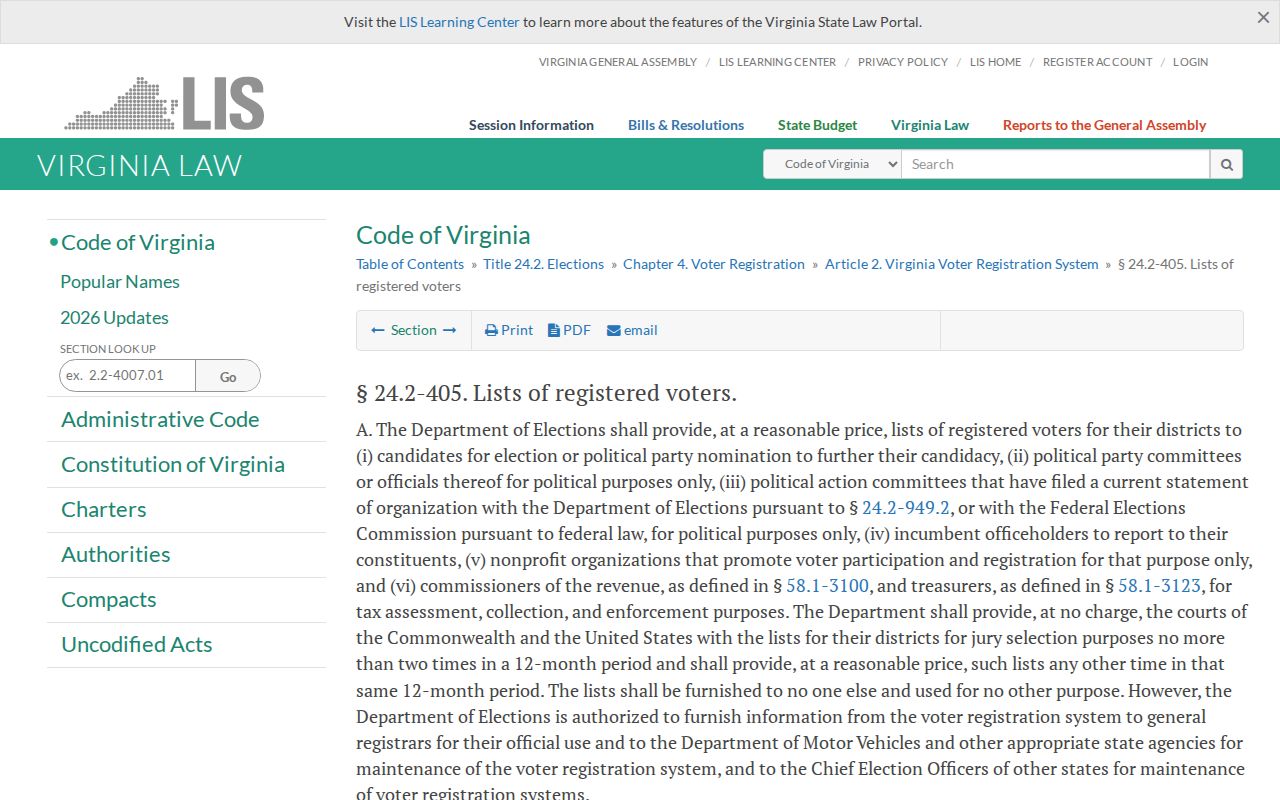Viewport: 1280px width, 800px height.
Task: Open Authorities in sidebar
Action: tap(116, 554)
